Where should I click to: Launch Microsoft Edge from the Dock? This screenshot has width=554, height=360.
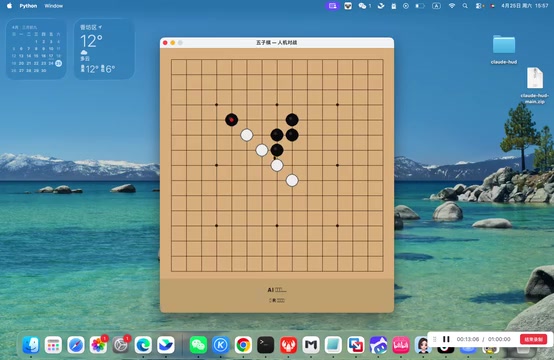(143, 345)
